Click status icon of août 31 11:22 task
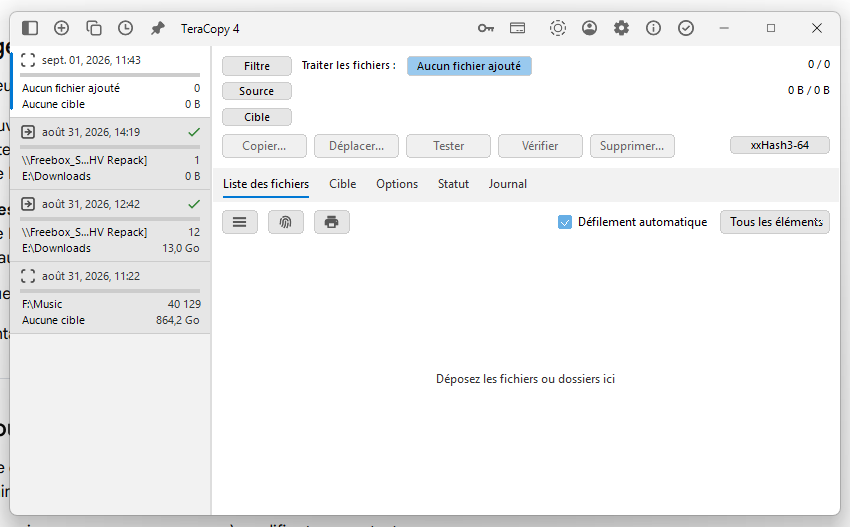The width and height of the screenshot is (850, 527). (x=28, y=276)
